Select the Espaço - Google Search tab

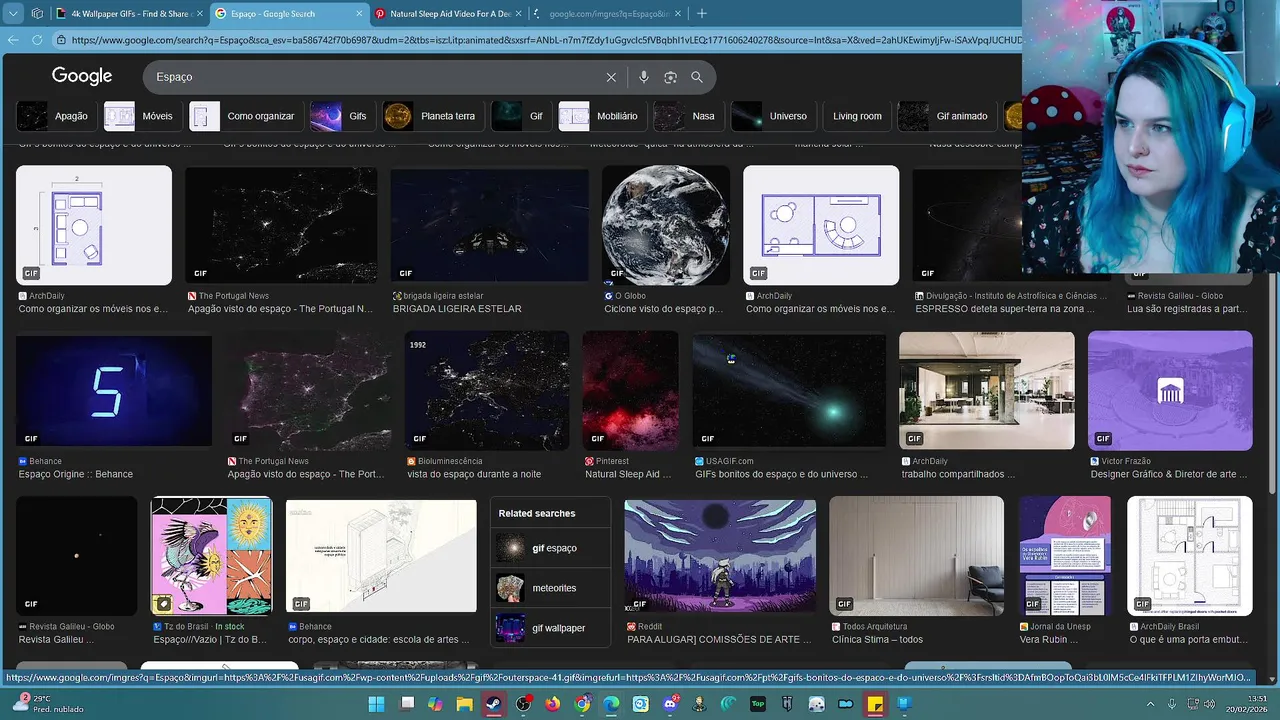coord(290,14)
